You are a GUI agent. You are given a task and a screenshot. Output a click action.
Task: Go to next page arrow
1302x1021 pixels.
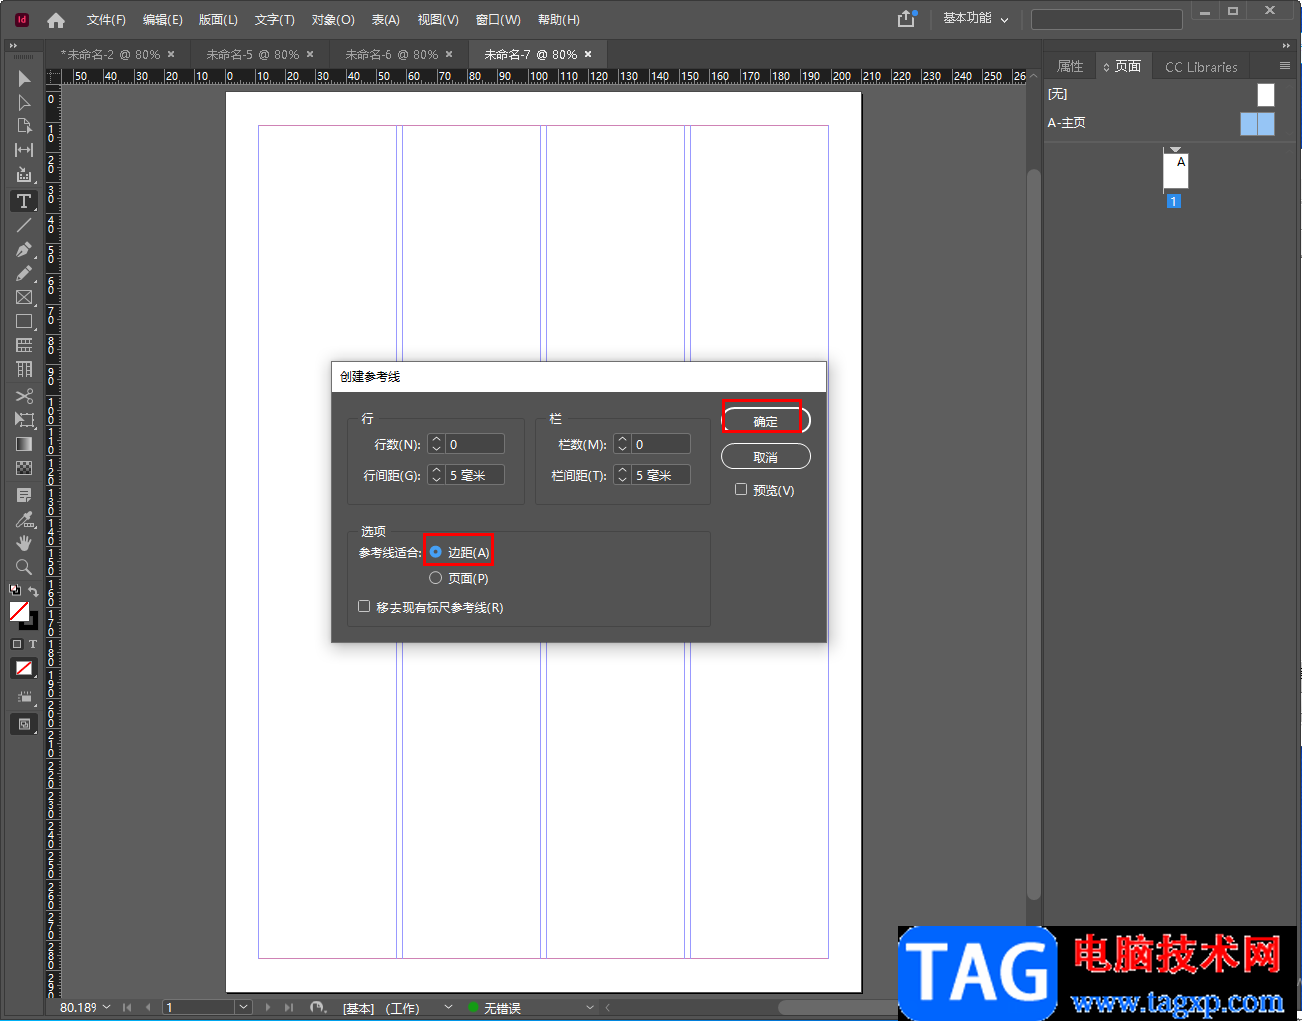coord(268,1007)
